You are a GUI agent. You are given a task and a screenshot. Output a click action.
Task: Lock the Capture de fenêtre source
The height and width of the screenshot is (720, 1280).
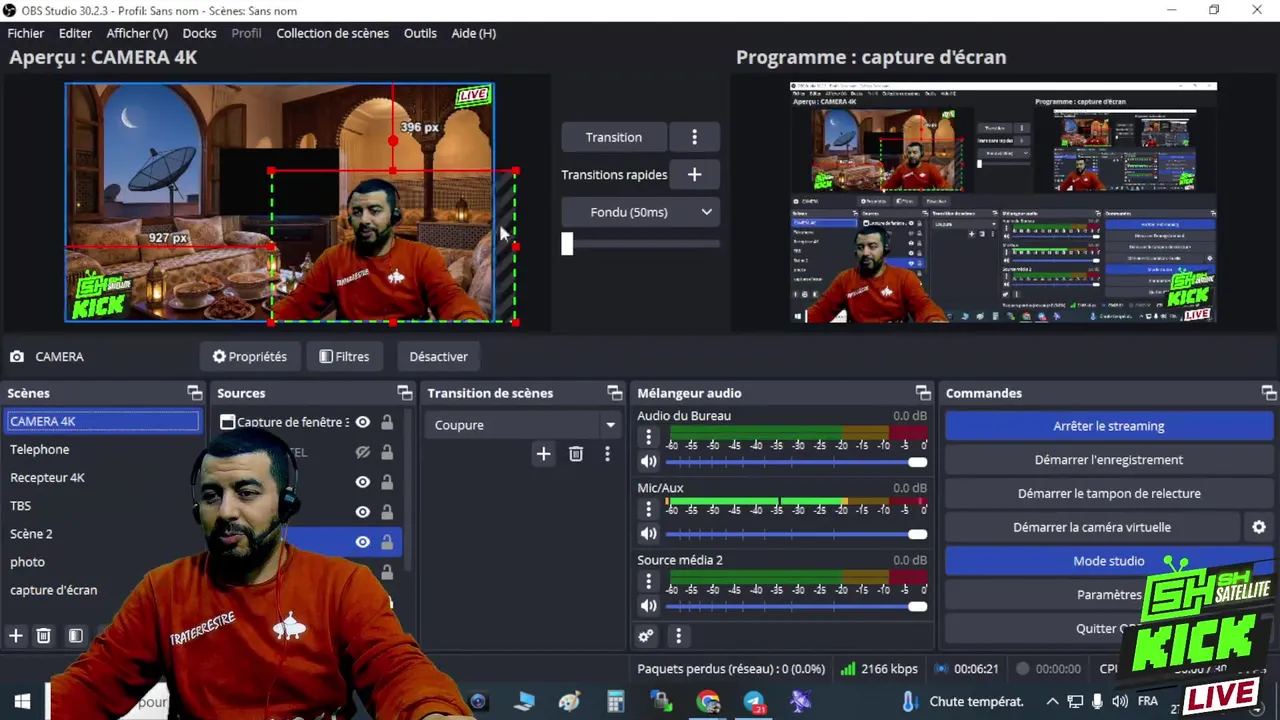tap(387, 422)
